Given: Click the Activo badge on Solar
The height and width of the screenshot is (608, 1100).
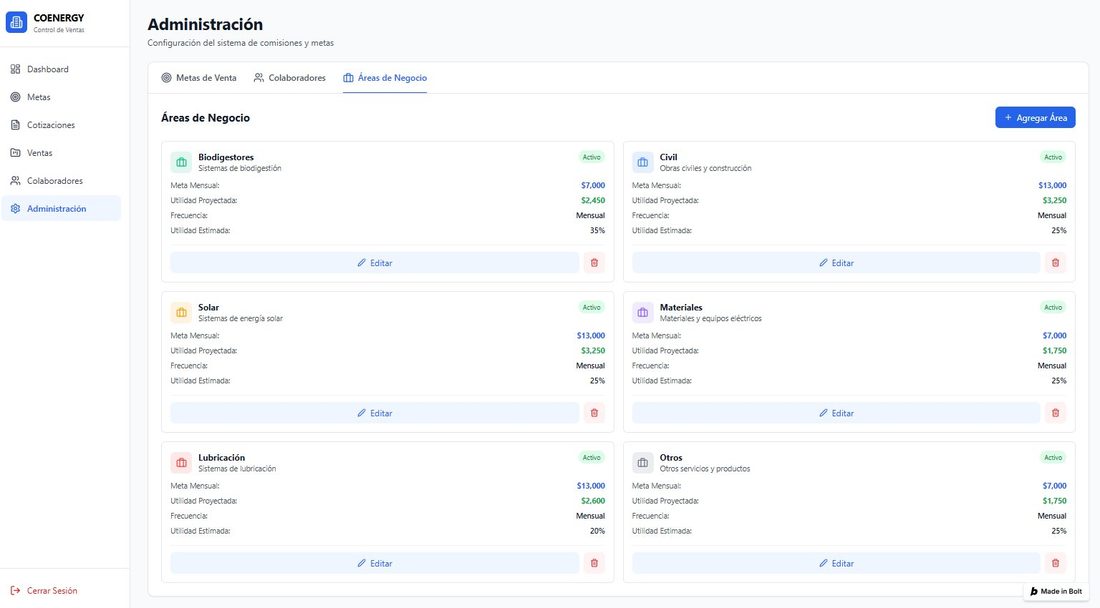Looking at the screenshot, I should click(x=591, y=307).
